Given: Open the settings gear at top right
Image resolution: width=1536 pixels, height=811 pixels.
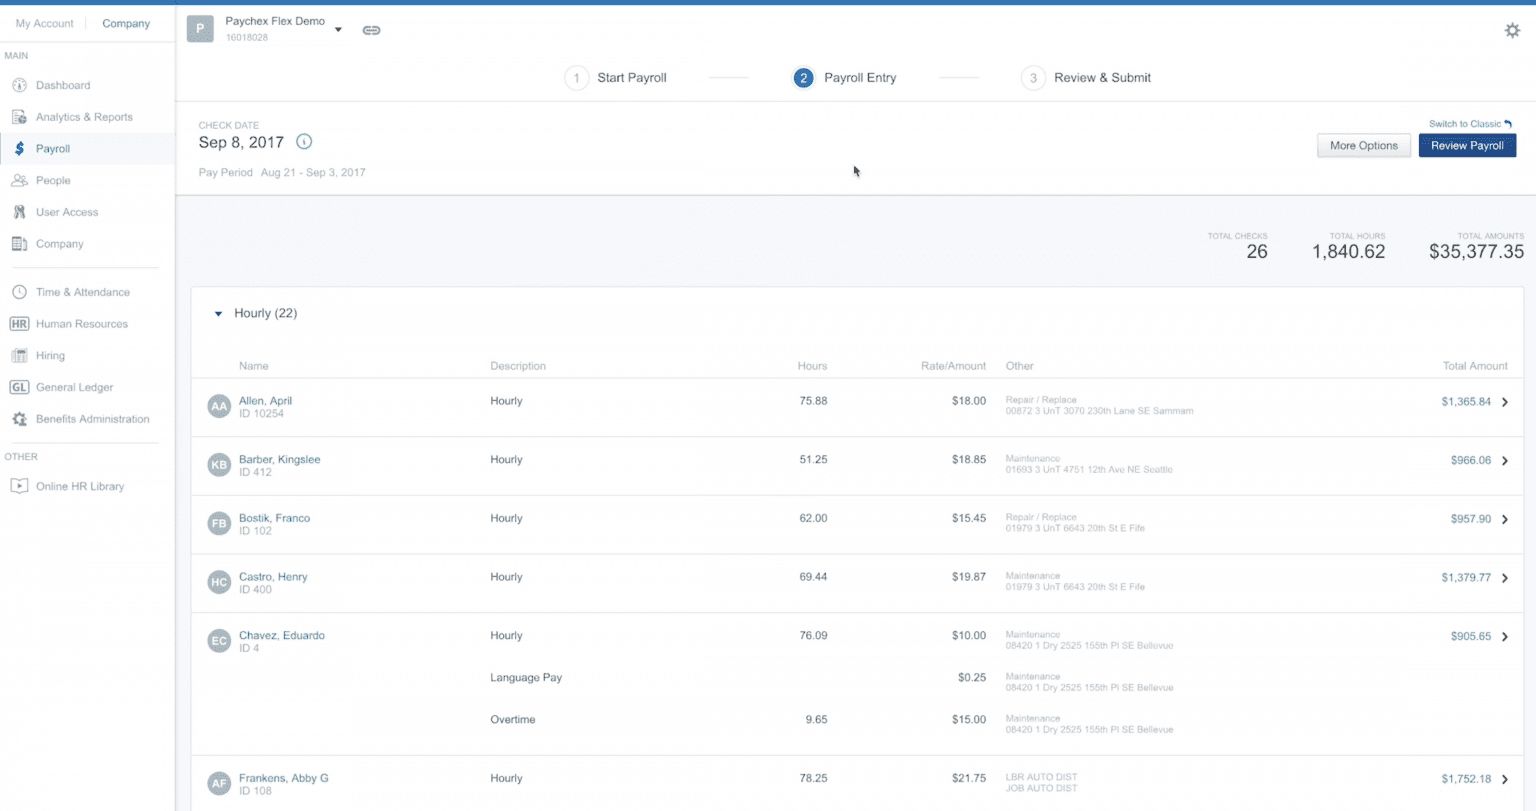Looking at the screenshot, I should (x=1512, y=30).
